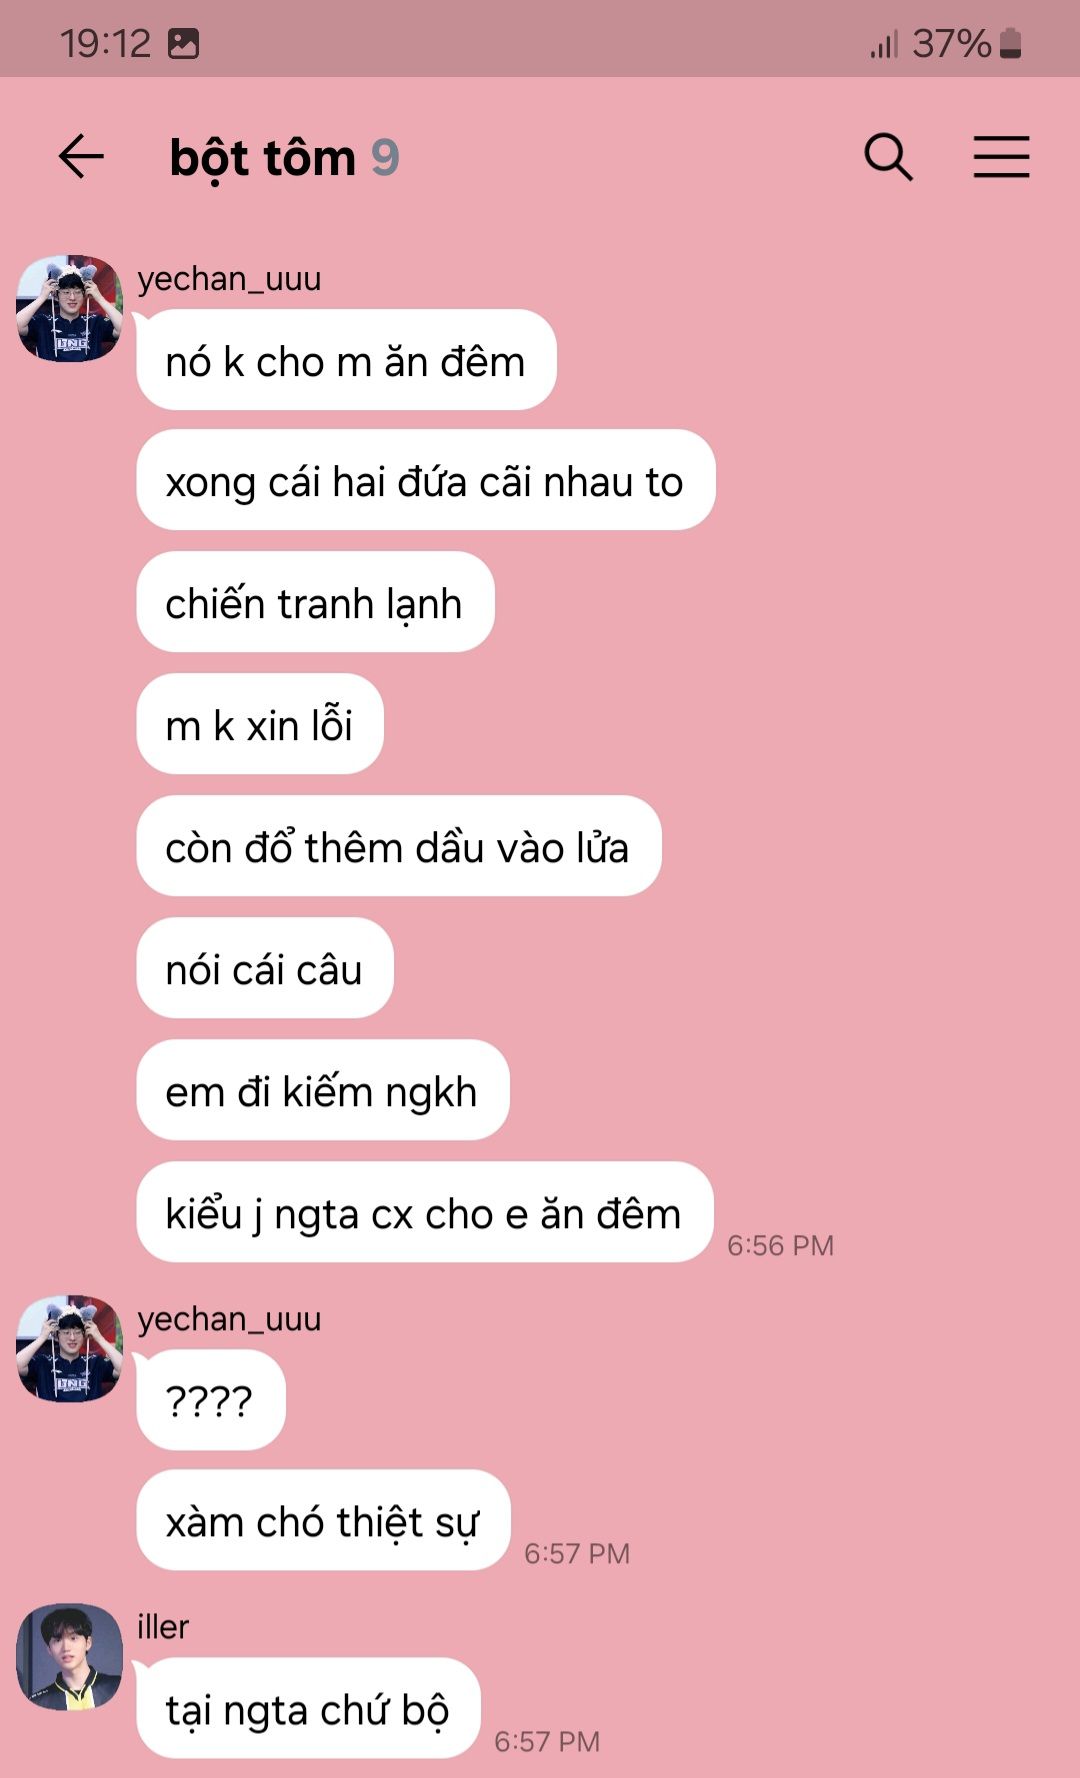Viewport: 1080px width, 1778px height.
Task: Select message 'chiến tranh lạnh'
Action: 315,602
